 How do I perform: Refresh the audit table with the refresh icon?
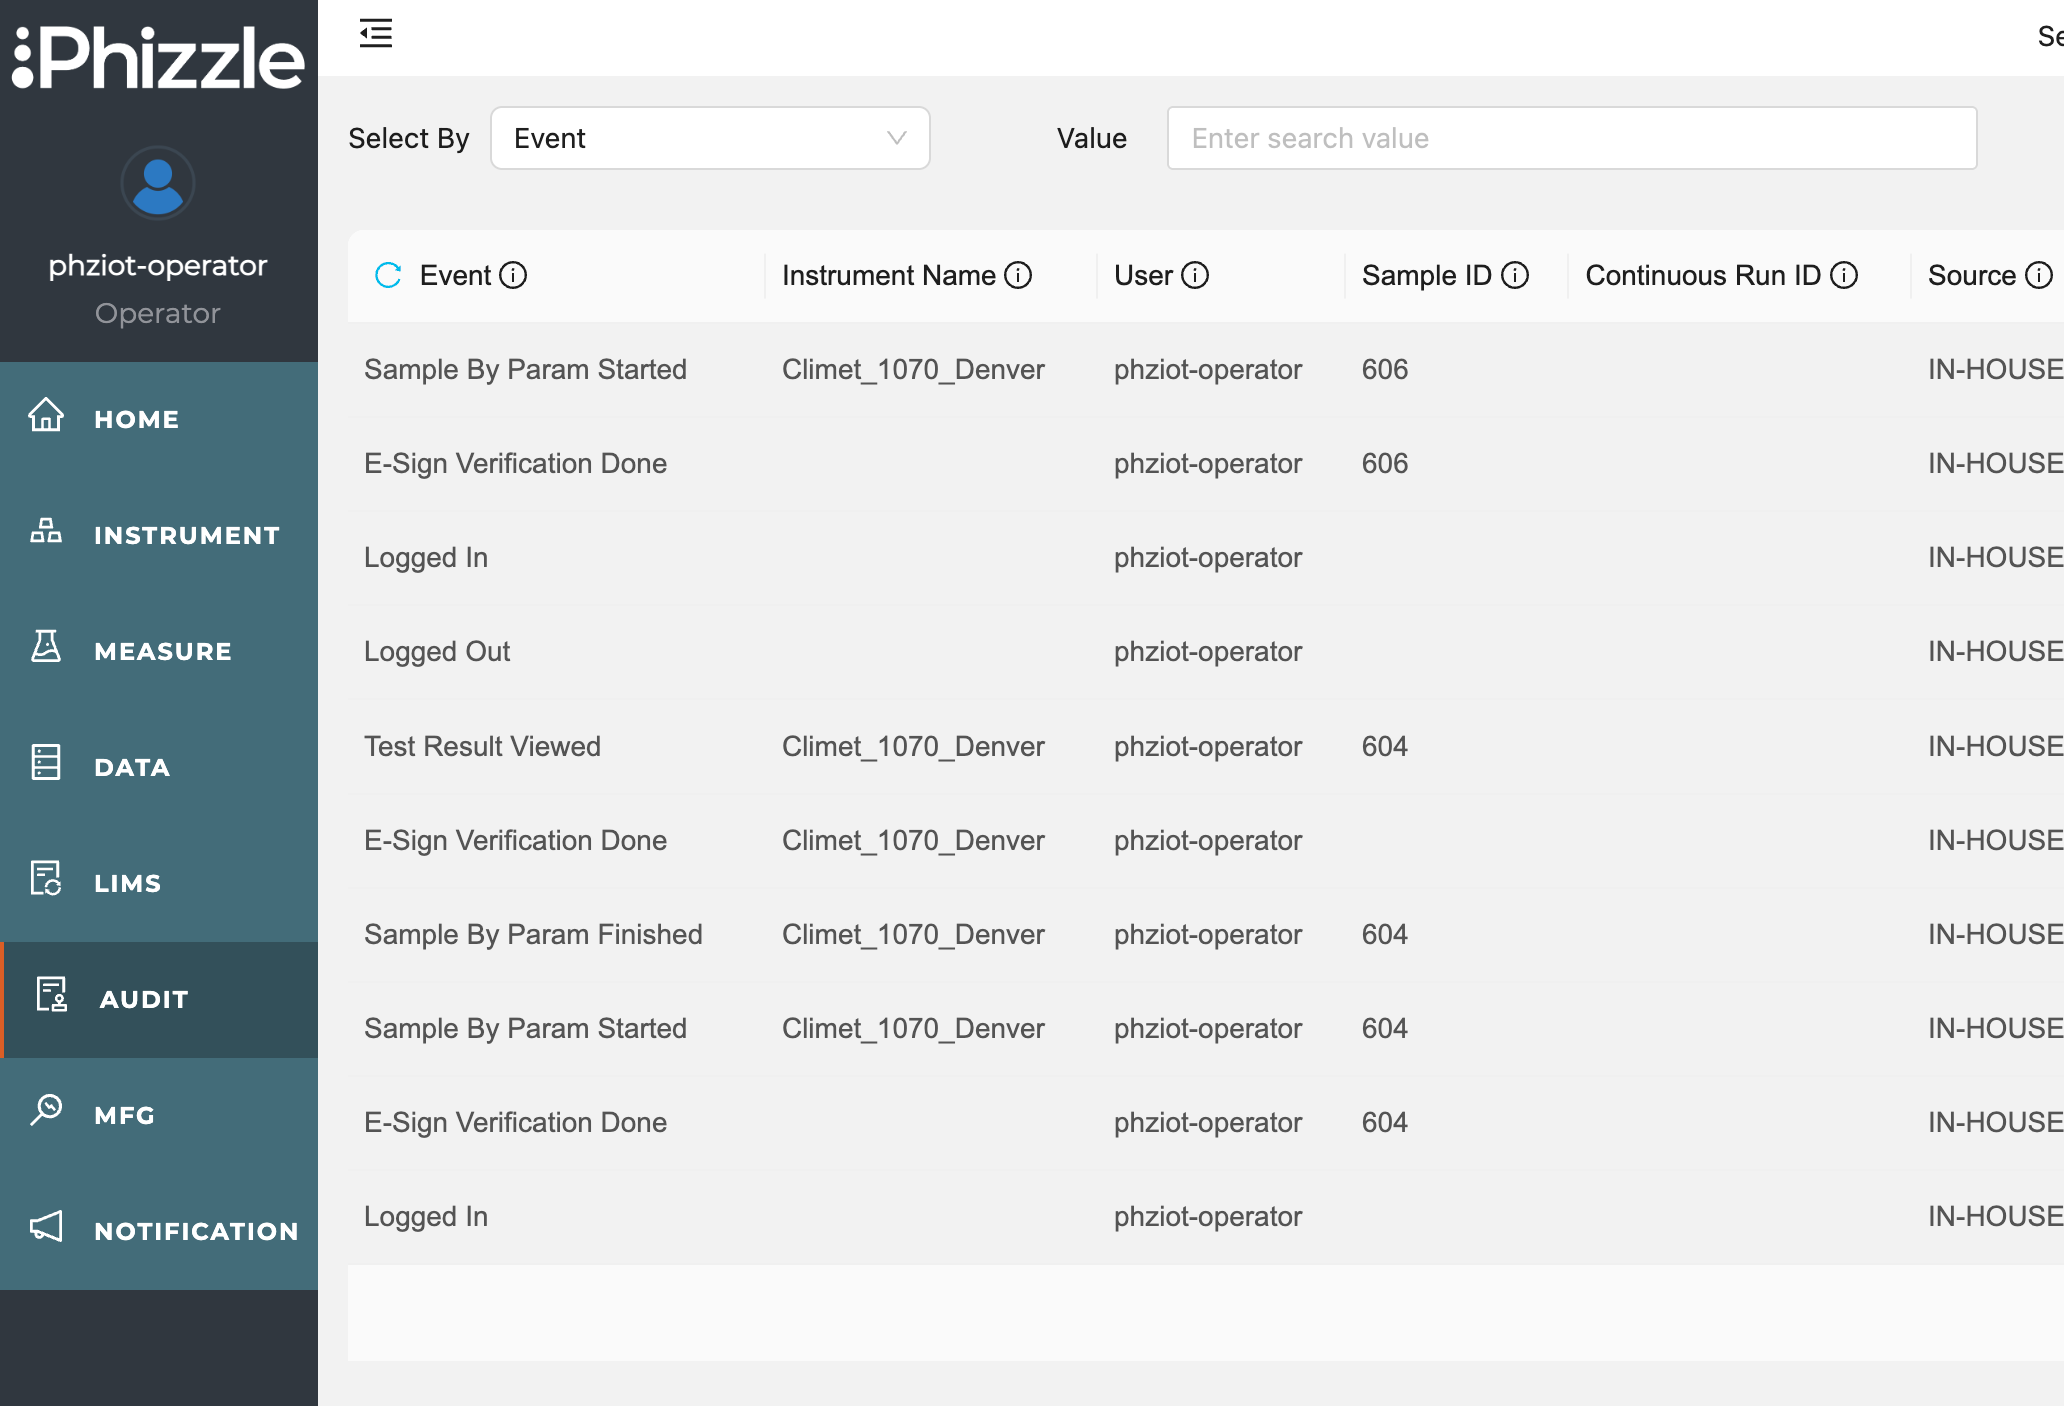coord(387,275)
